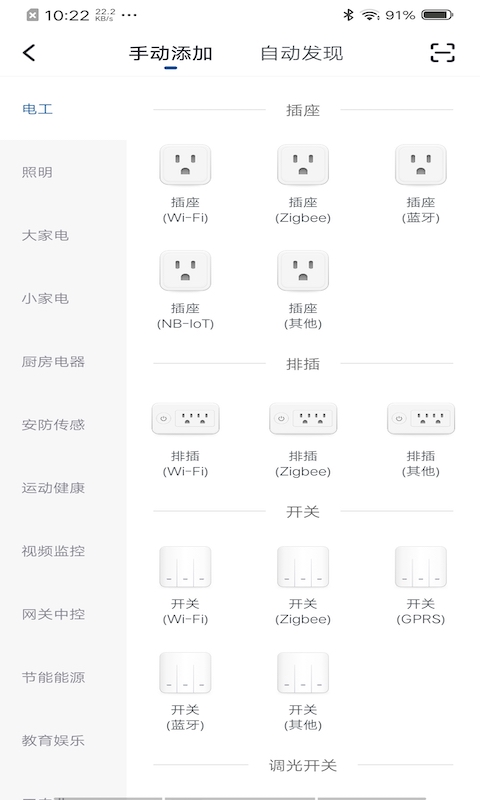Open the 厨房电器 category in sidebar
Image resolution: width=480 pixels, height=800 pixels.
click(53, 362)
